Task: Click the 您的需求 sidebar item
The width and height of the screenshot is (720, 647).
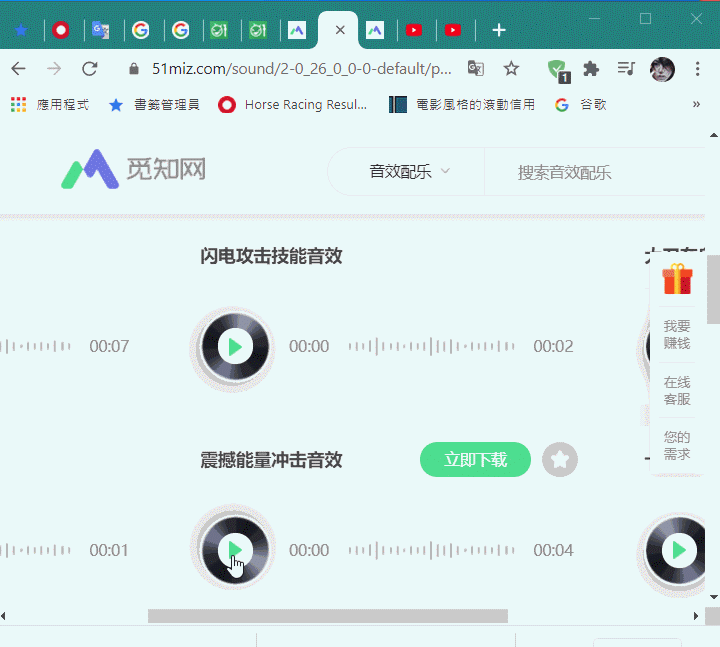Action: (677, 445)
